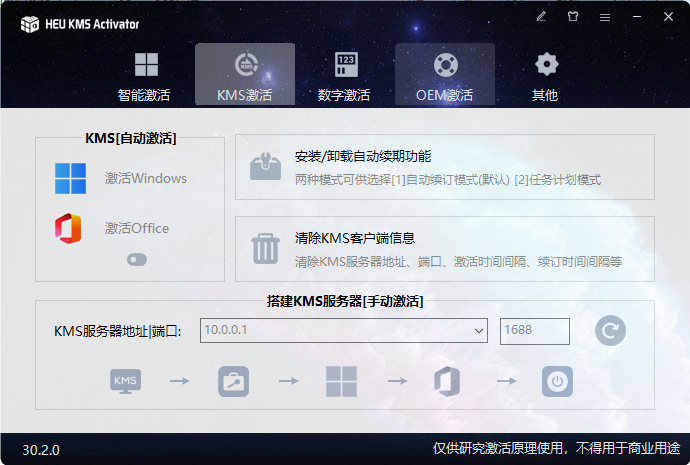Open the hamburger menu icon
This screenshot has width=690, height=465.
coord(605,17)
